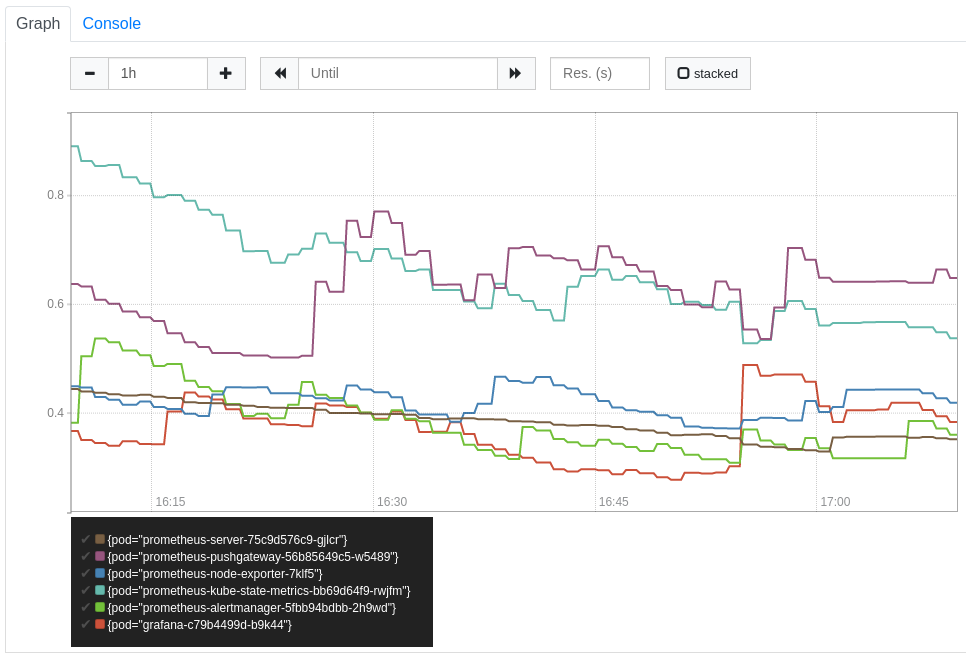Toggle checkmark for grafana series

pyautogui.click(x=85, y=624)
